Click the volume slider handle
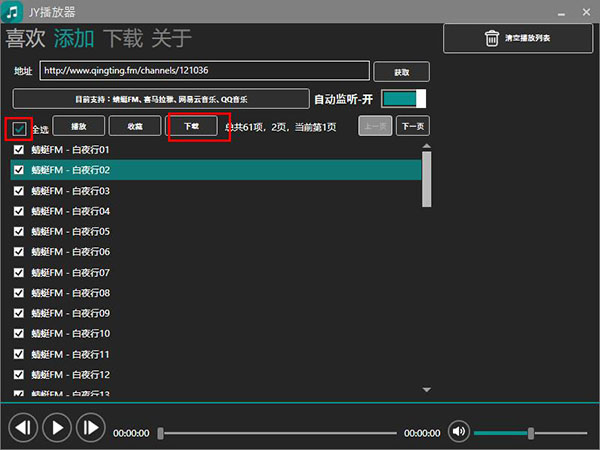The height and width of the screenshot is (450, 600). tap(531, 433)
